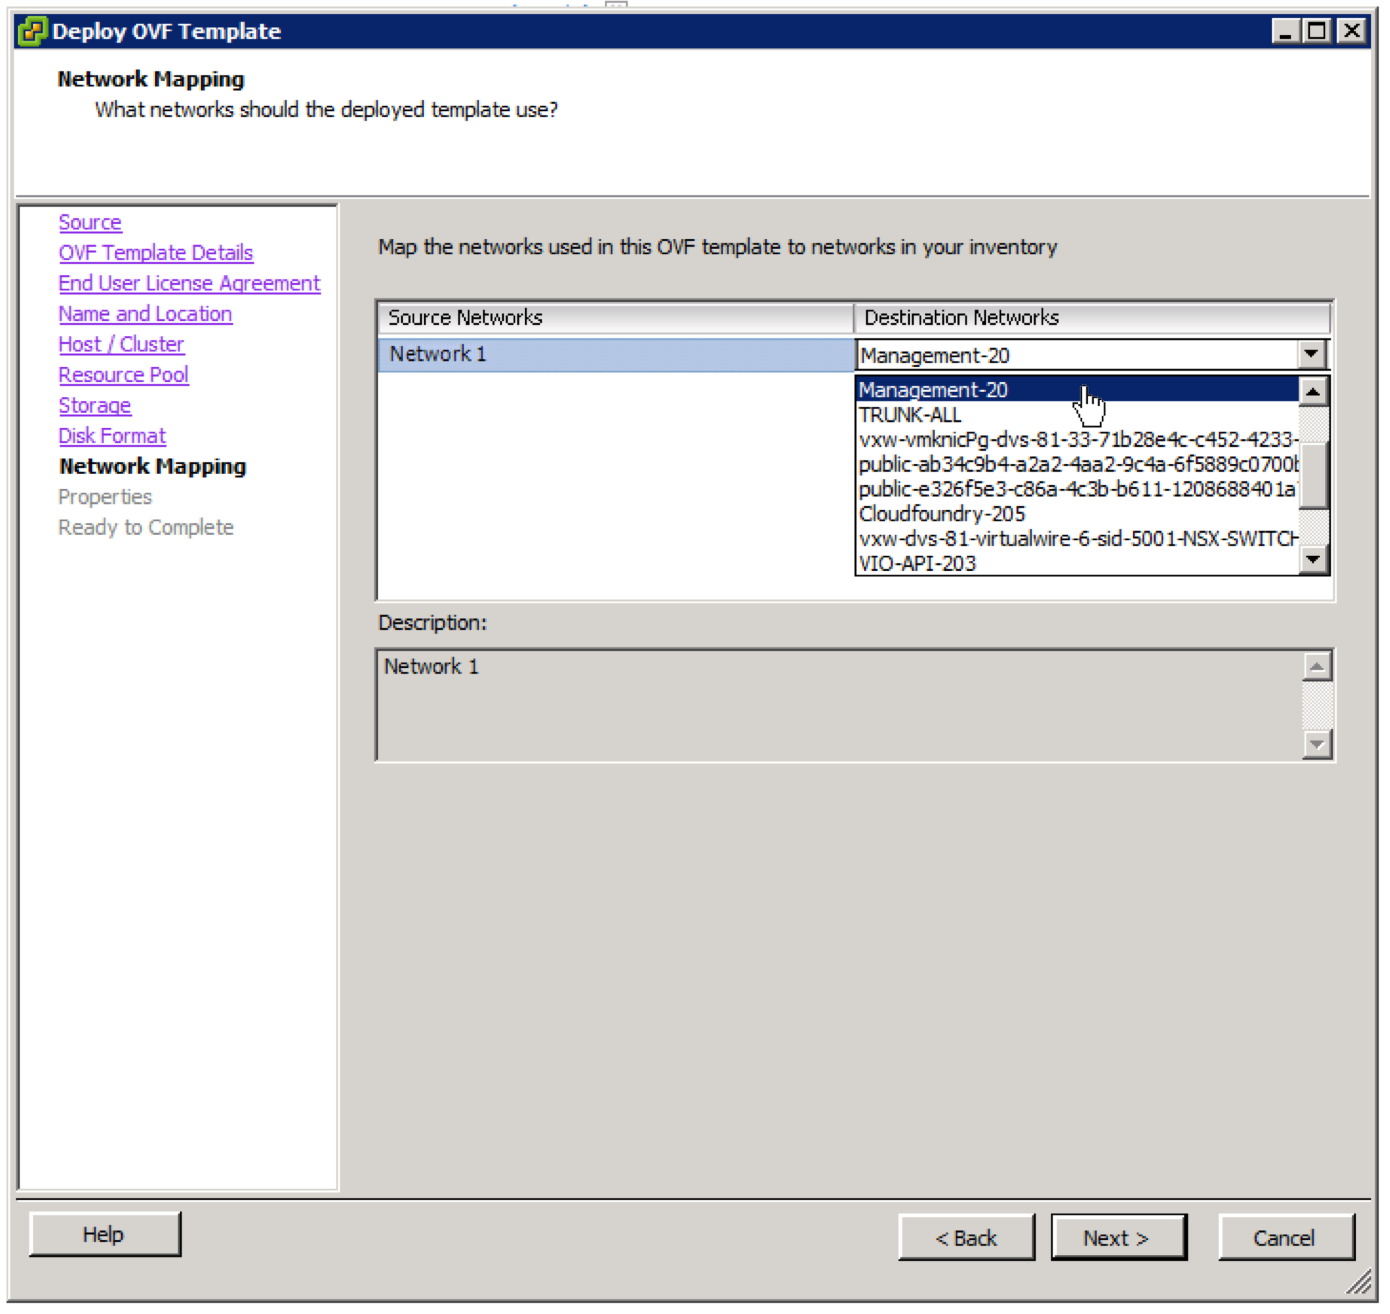The height and width of the screenshot is (1314, 1390).
Task: Select the public-ab34c9b4 network option
Action: pyautogui.click(x=1077, y=465)
